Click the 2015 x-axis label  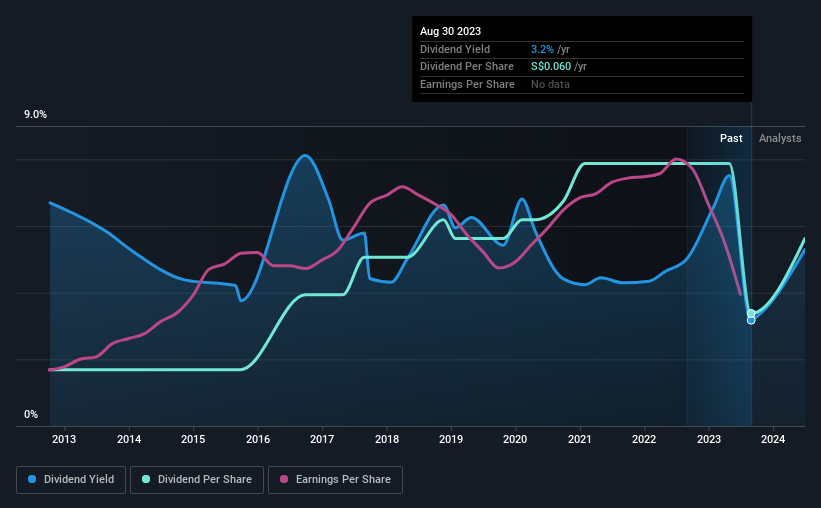pyautogui.click(x=193, y=439)
